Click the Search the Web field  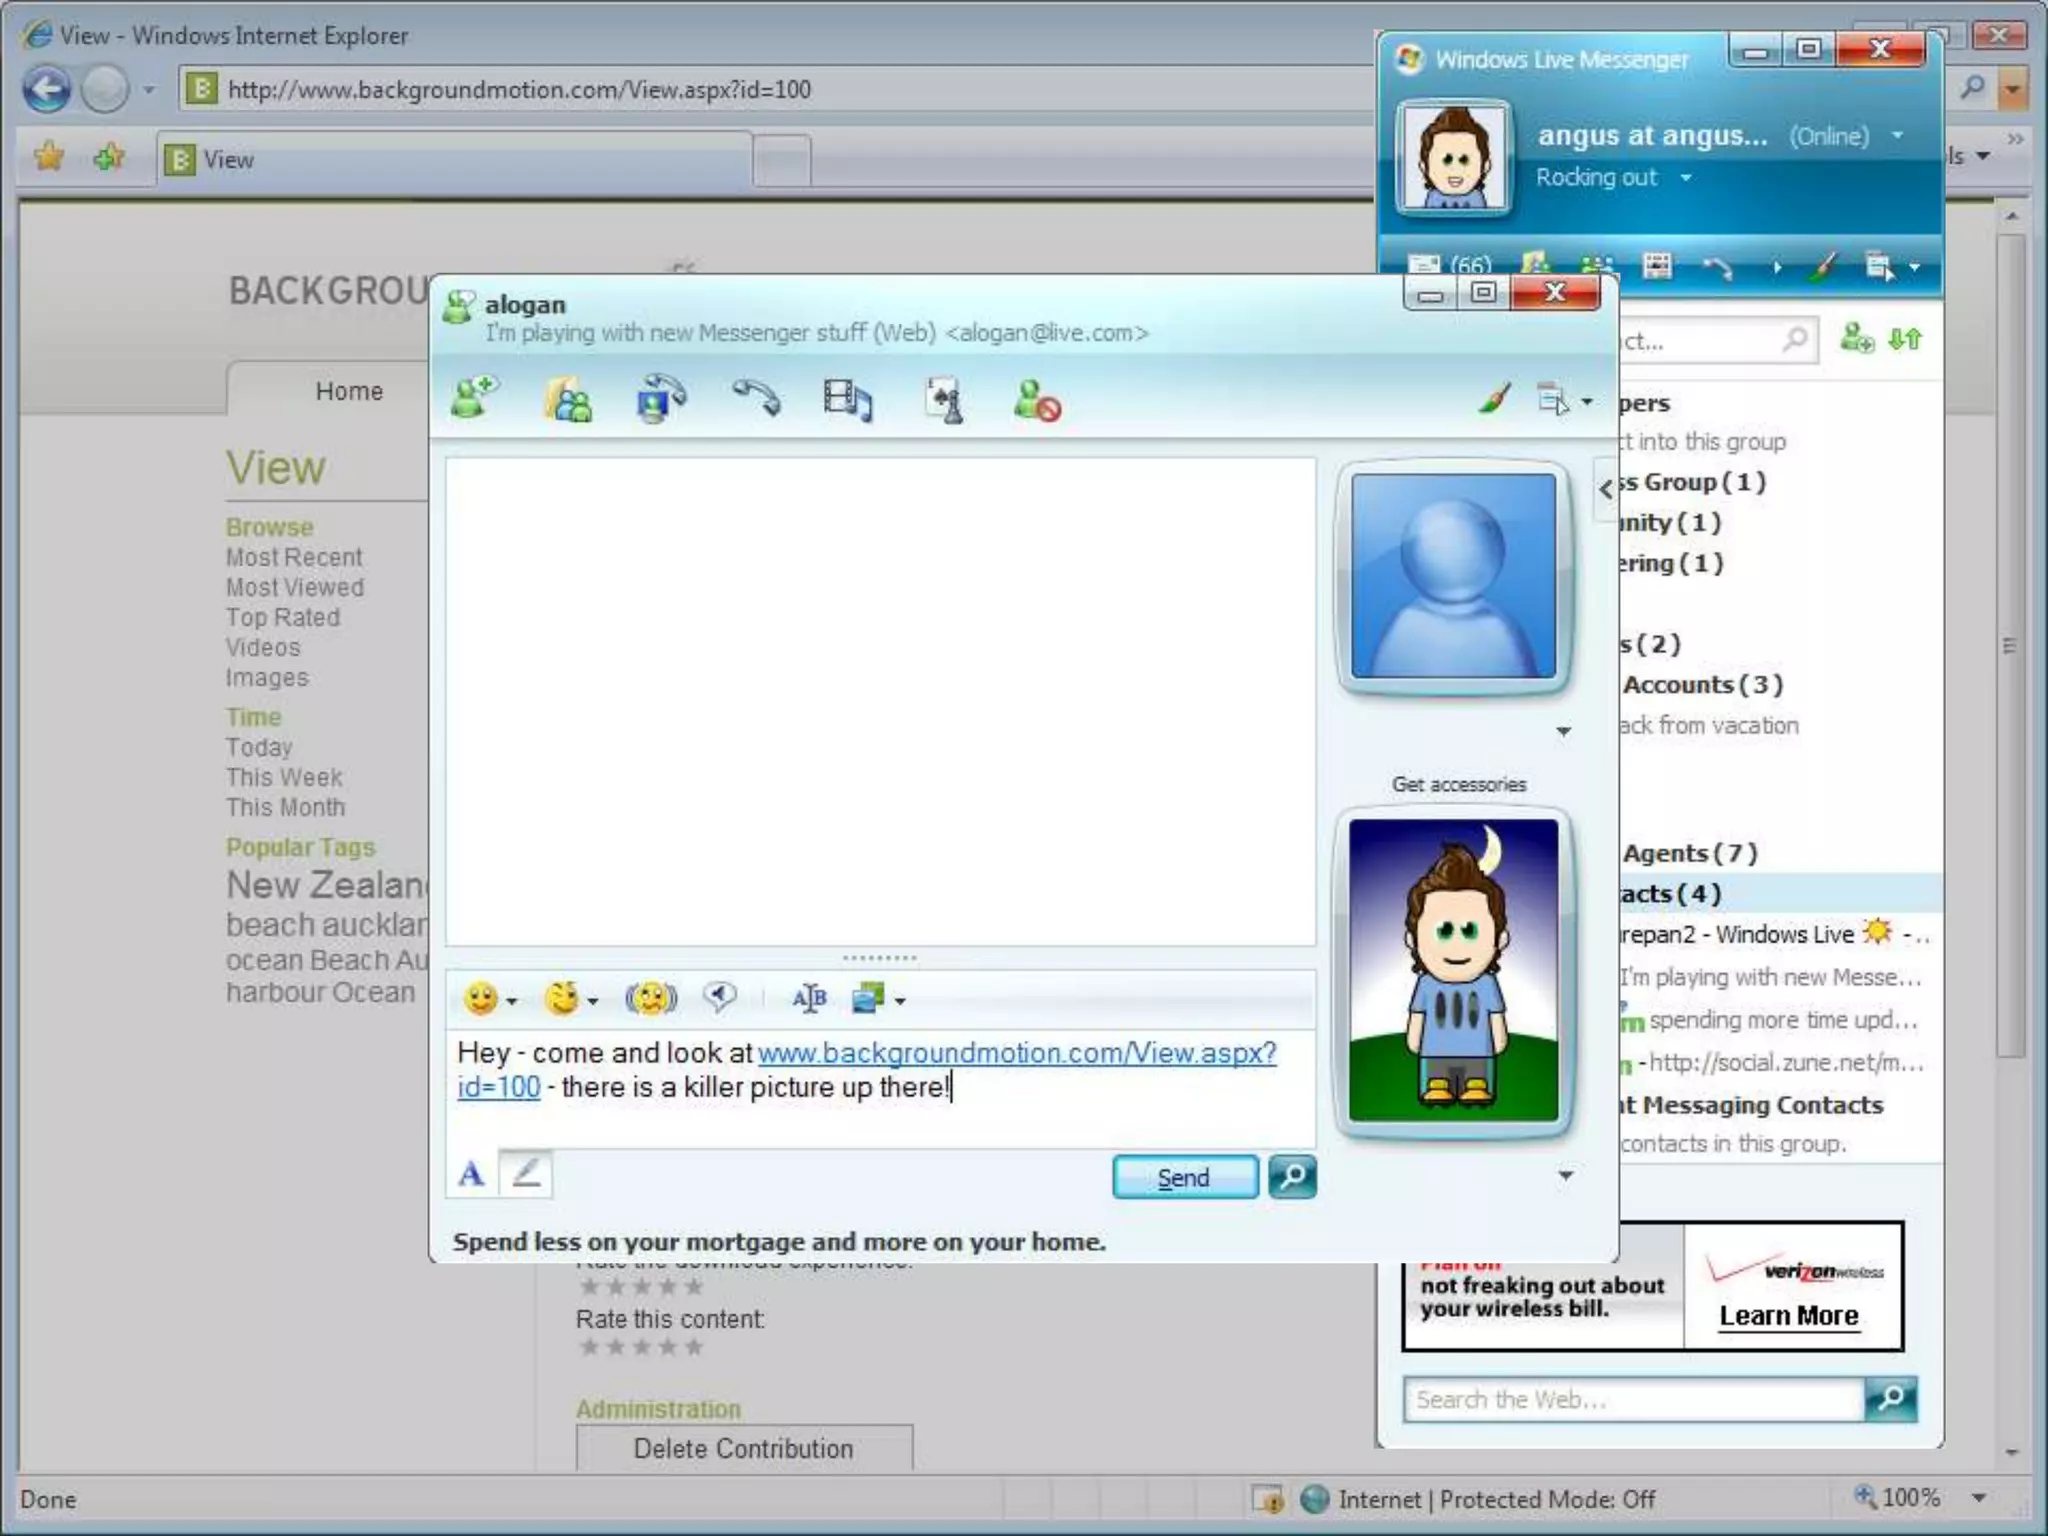[1634, 1399]
